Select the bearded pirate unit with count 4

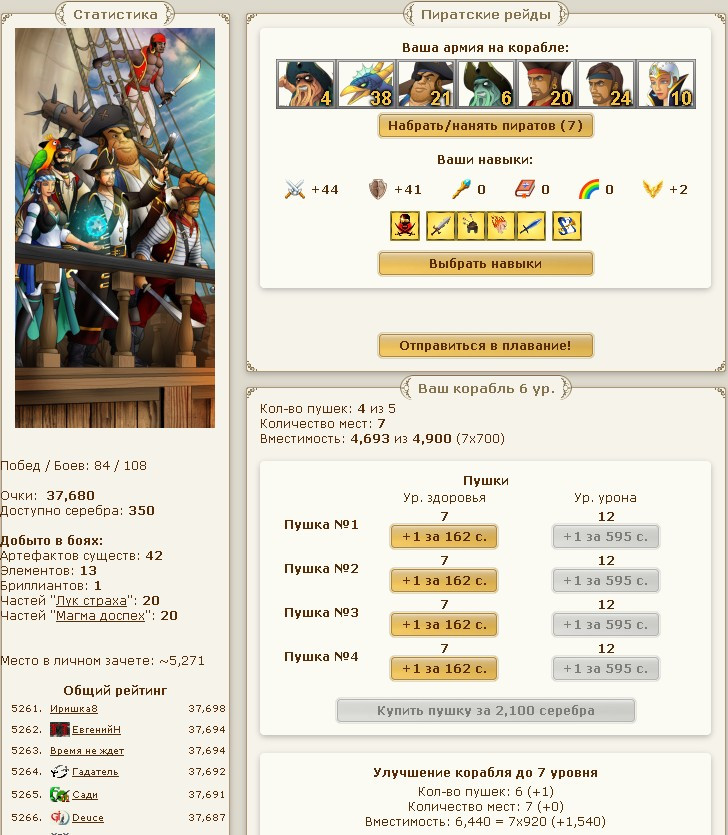pos(306,84)
